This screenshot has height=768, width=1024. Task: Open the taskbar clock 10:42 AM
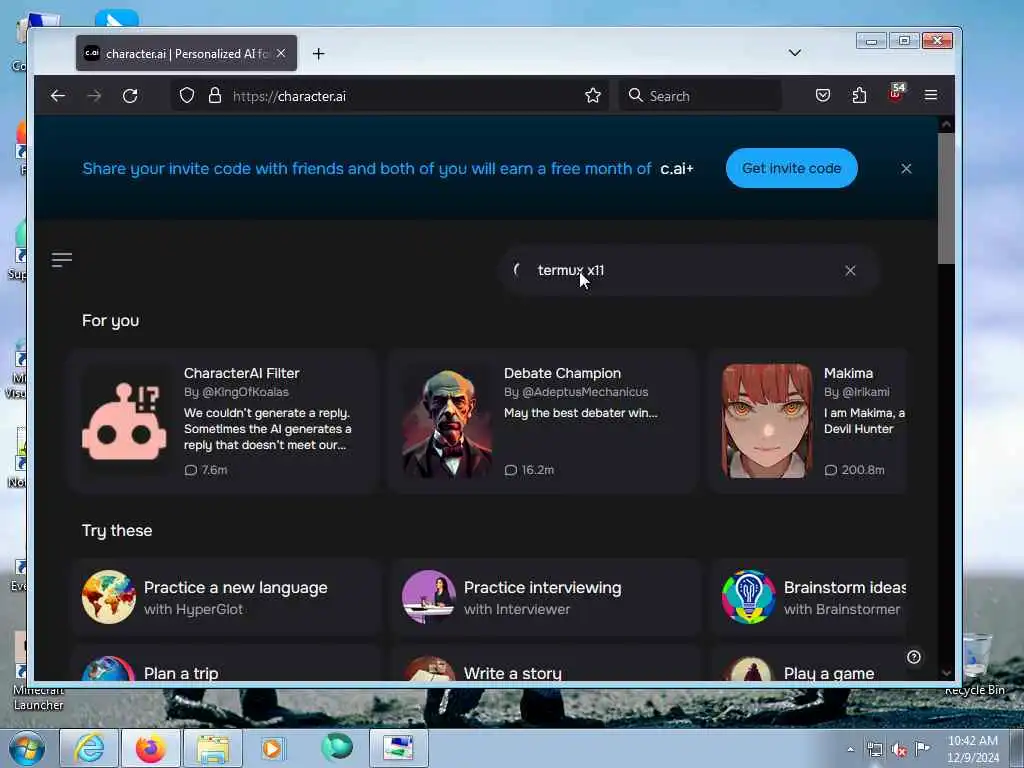pyautogui.click(x=973, y=748)
